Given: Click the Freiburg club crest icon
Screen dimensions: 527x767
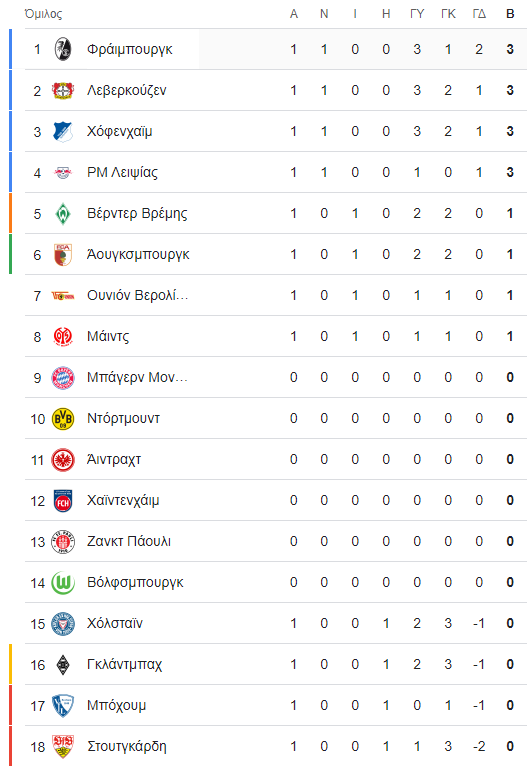Looking at the screenshot, I should pos(63,49).
